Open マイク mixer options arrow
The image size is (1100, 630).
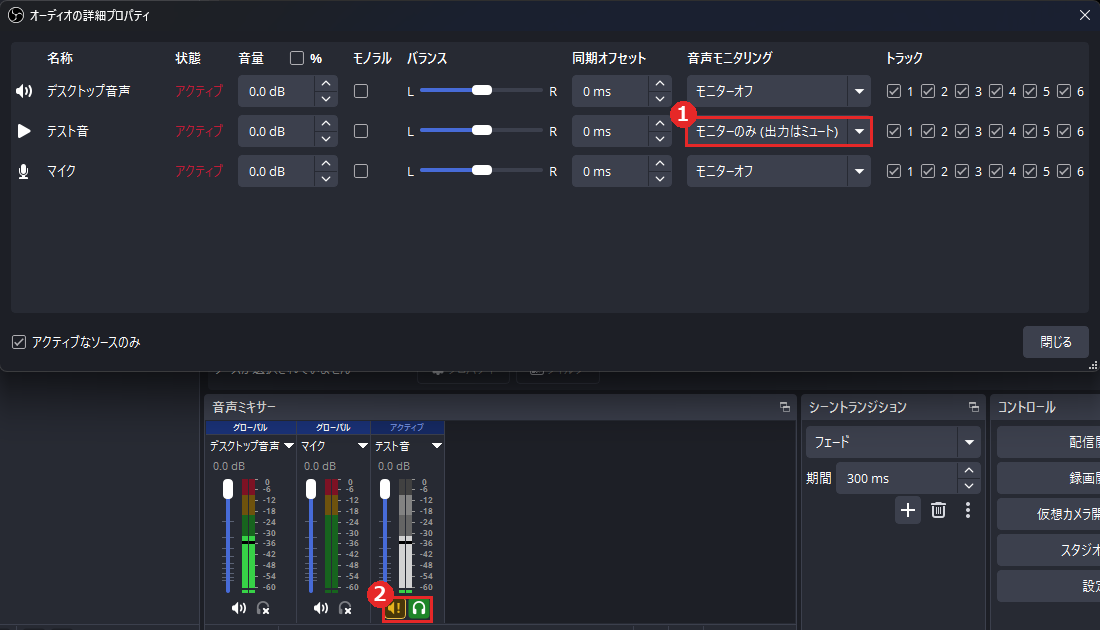[363, 445]
